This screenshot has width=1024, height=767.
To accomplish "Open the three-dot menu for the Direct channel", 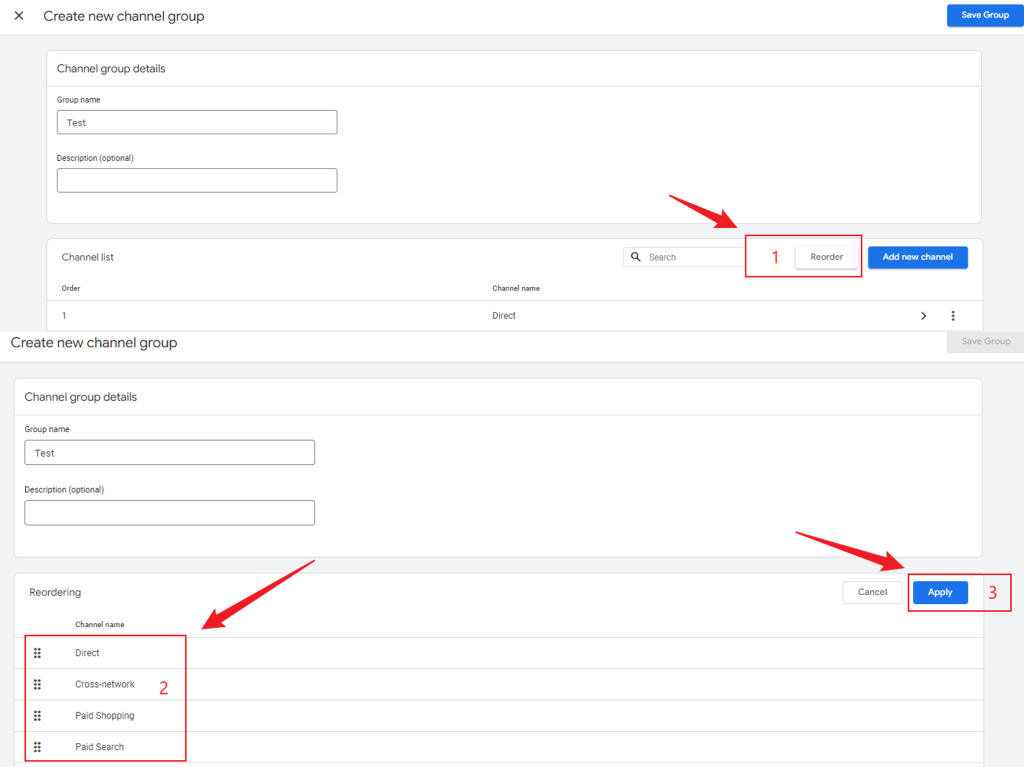I will [953, 315].
